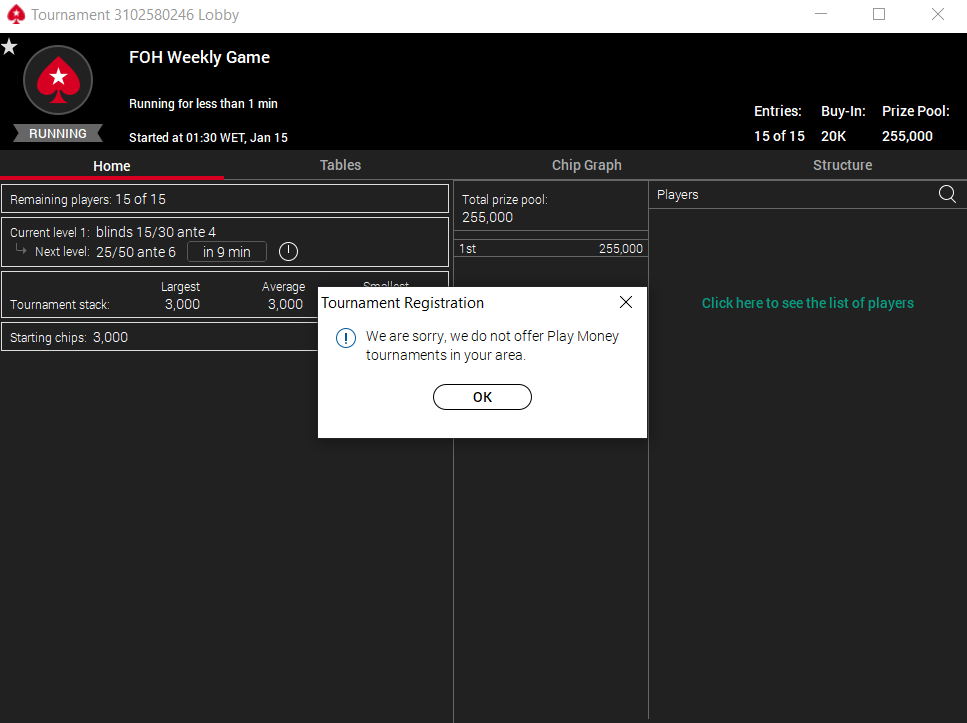The image size is (967, 723).
Task: Confirm the dialog with OK
Action: 482,397
